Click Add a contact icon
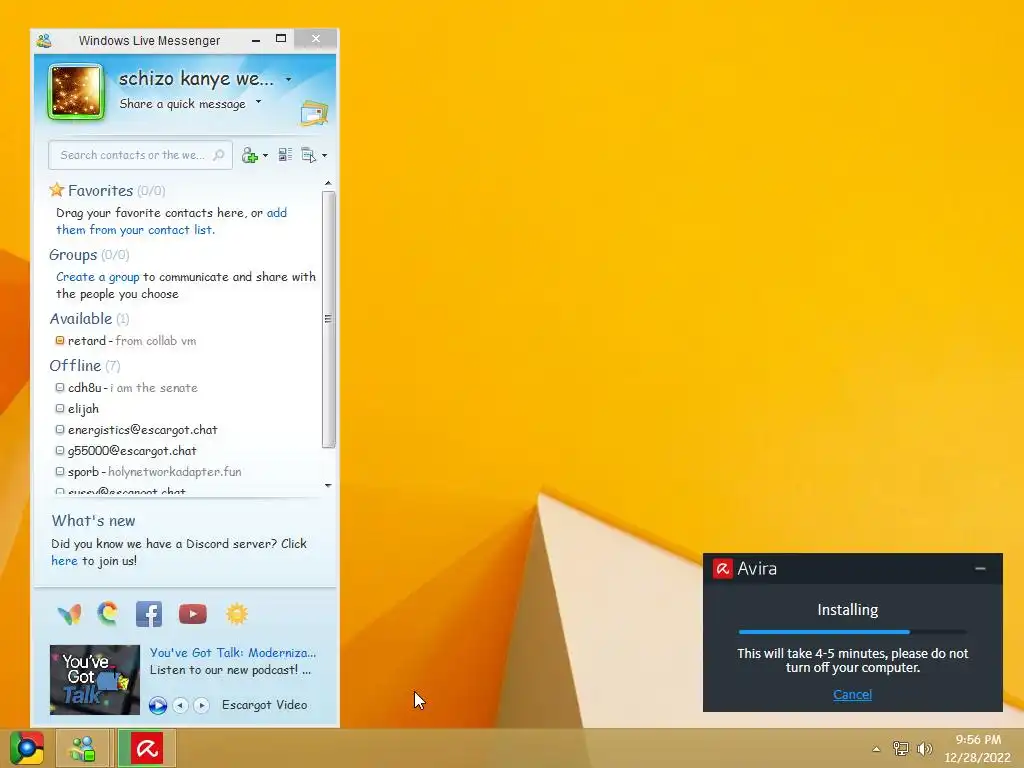The width and height of the screenshot is (1024, 768). click(249, 155)
